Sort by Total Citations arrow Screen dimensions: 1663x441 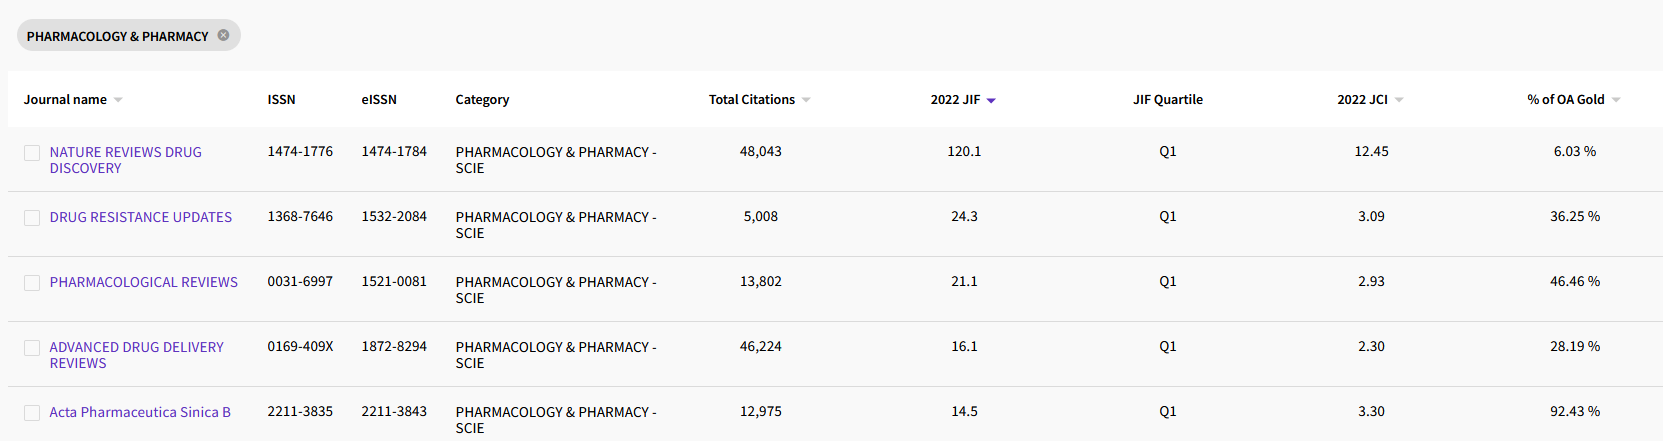click(x=806, y=100)
